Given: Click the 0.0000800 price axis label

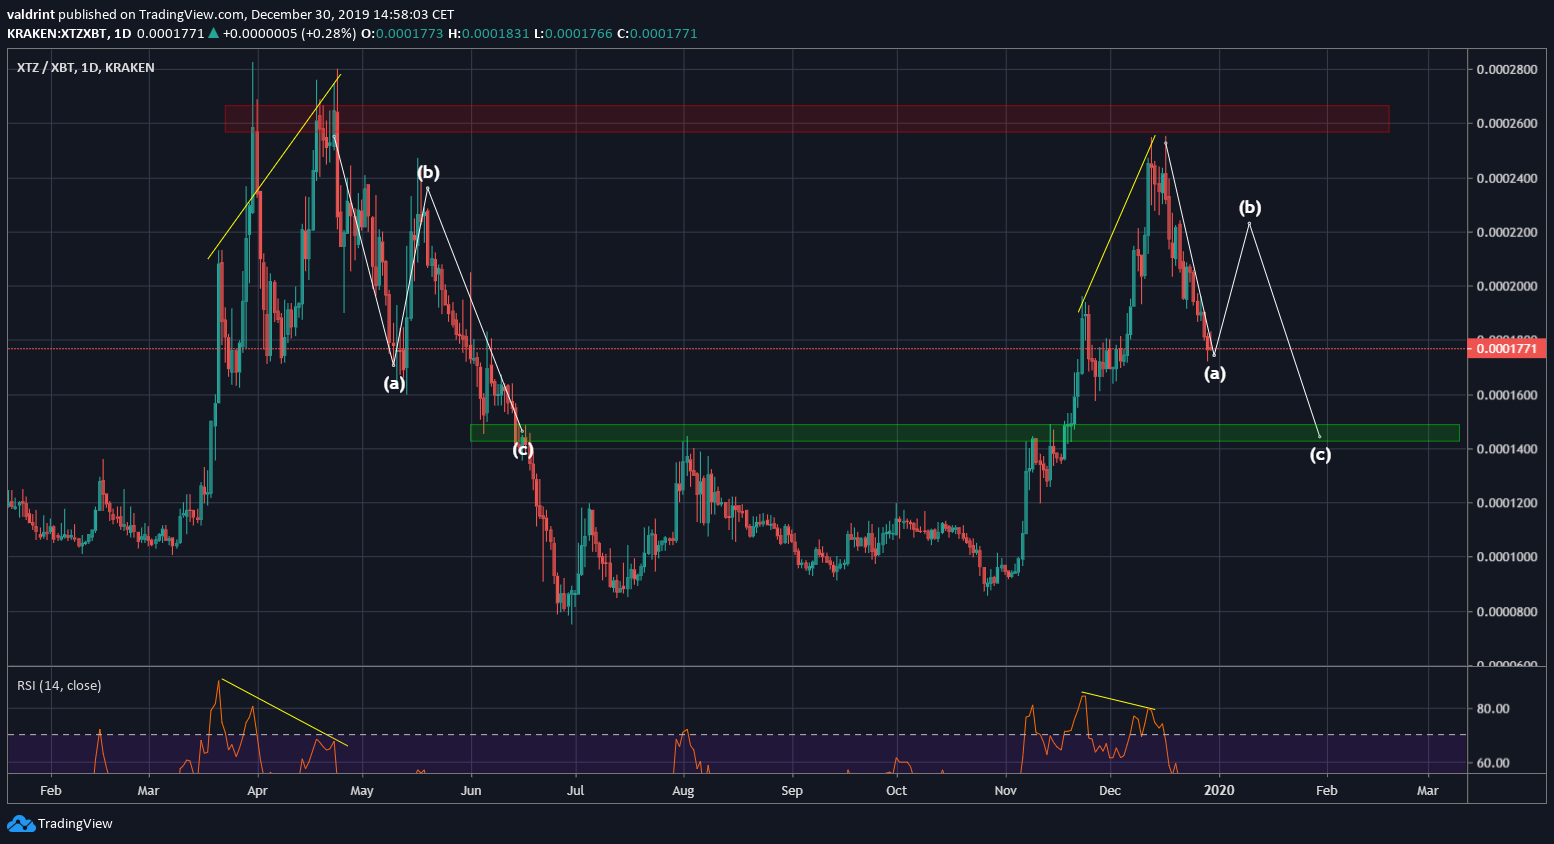Looking at the screenshot, I should [1507, 612].
